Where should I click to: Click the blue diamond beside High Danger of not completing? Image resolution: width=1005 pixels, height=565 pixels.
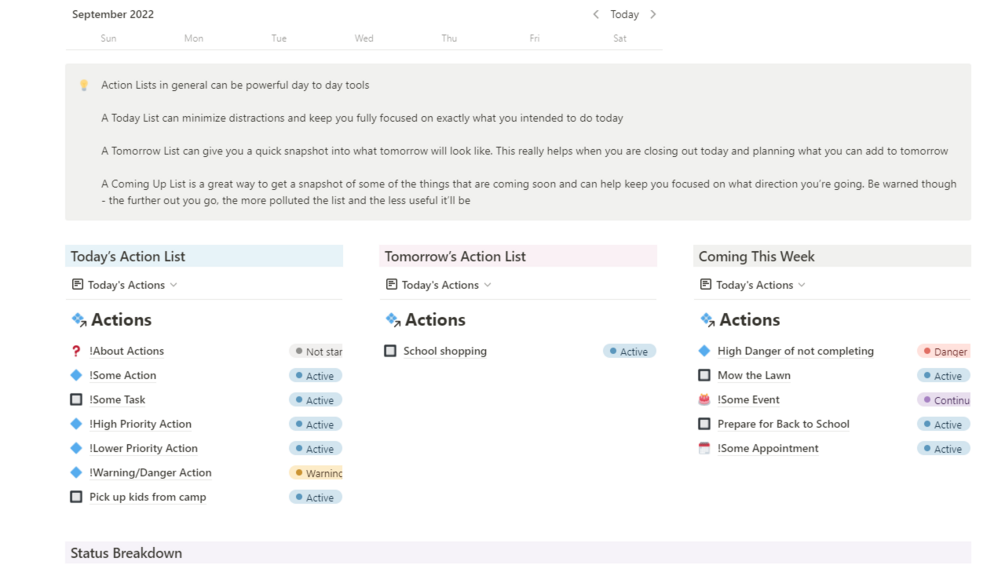click(704, 351)
